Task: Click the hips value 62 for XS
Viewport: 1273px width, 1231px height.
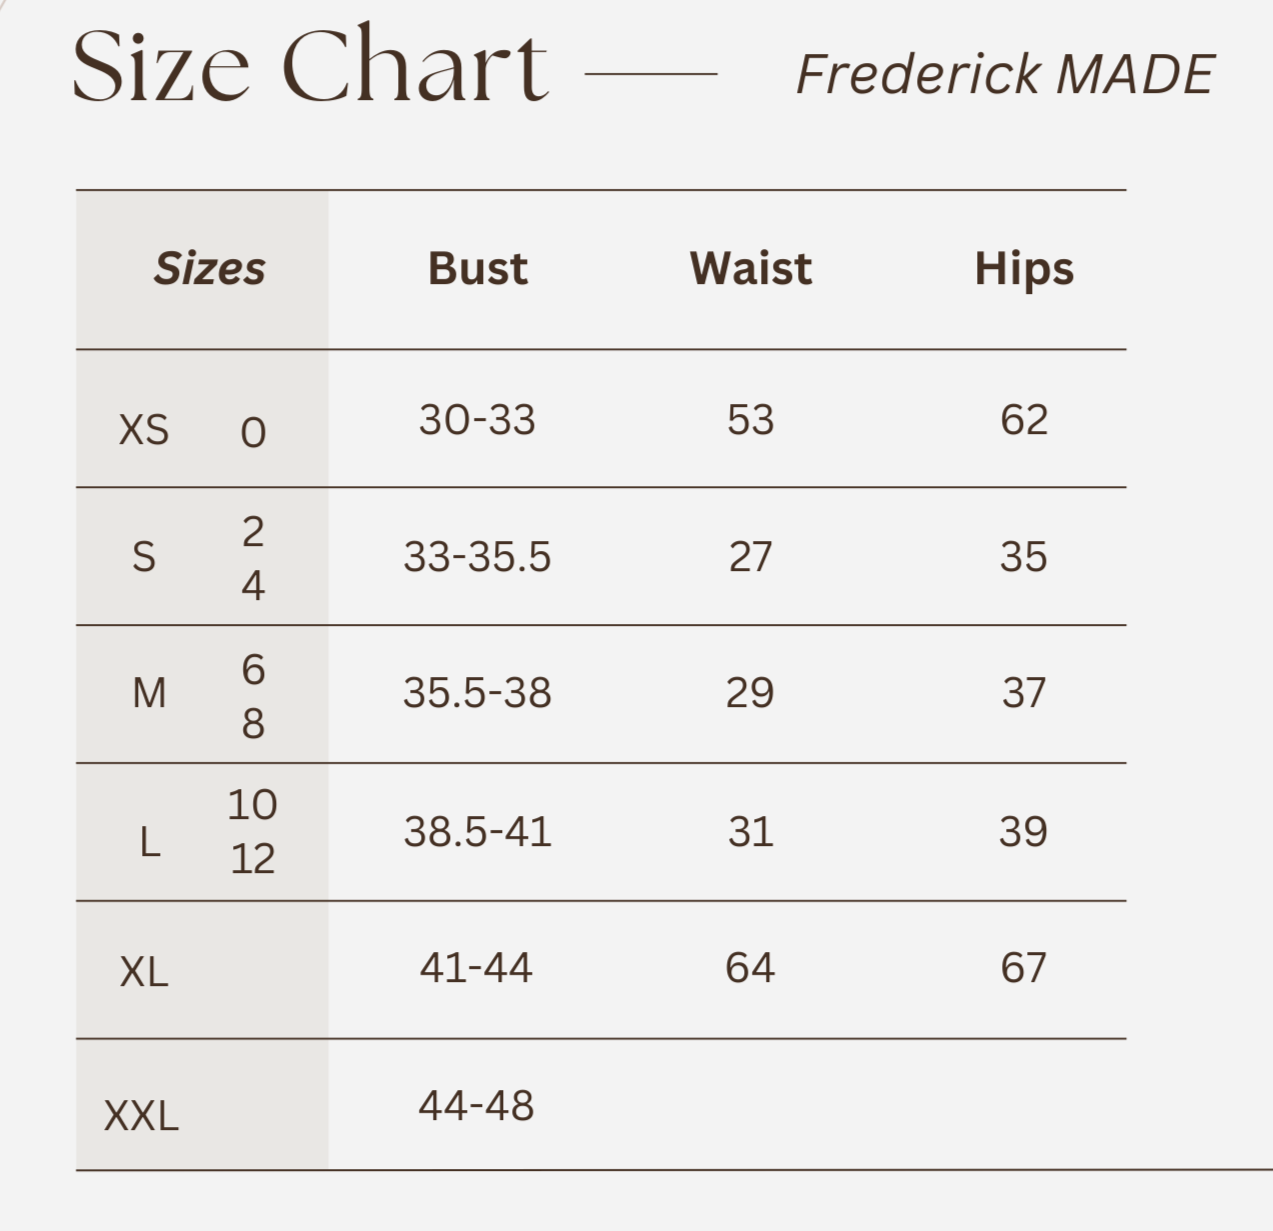Action: tap(1024, 420)
